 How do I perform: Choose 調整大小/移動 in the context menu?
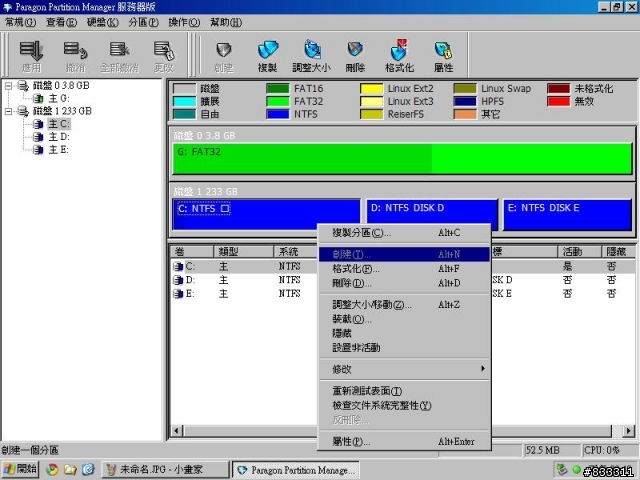(x=404, y=304)
